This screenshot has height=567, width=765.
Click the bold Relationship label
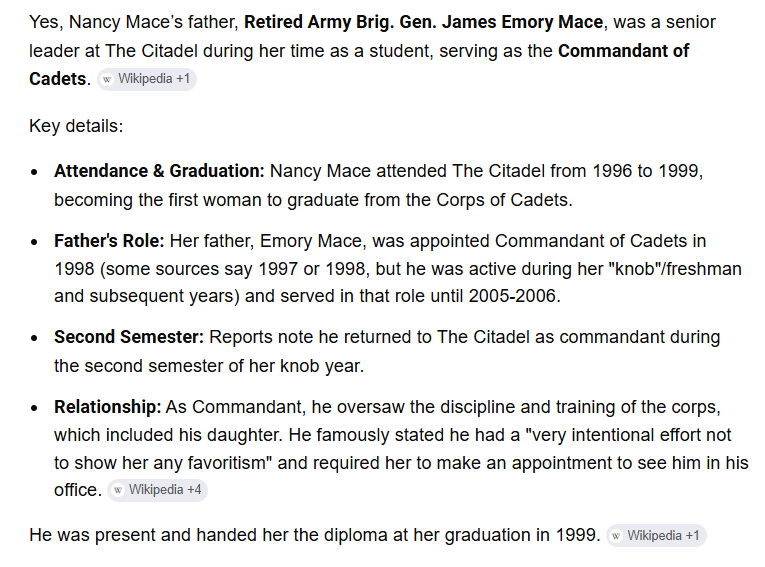pyautogui.click(x=108, y=407)
